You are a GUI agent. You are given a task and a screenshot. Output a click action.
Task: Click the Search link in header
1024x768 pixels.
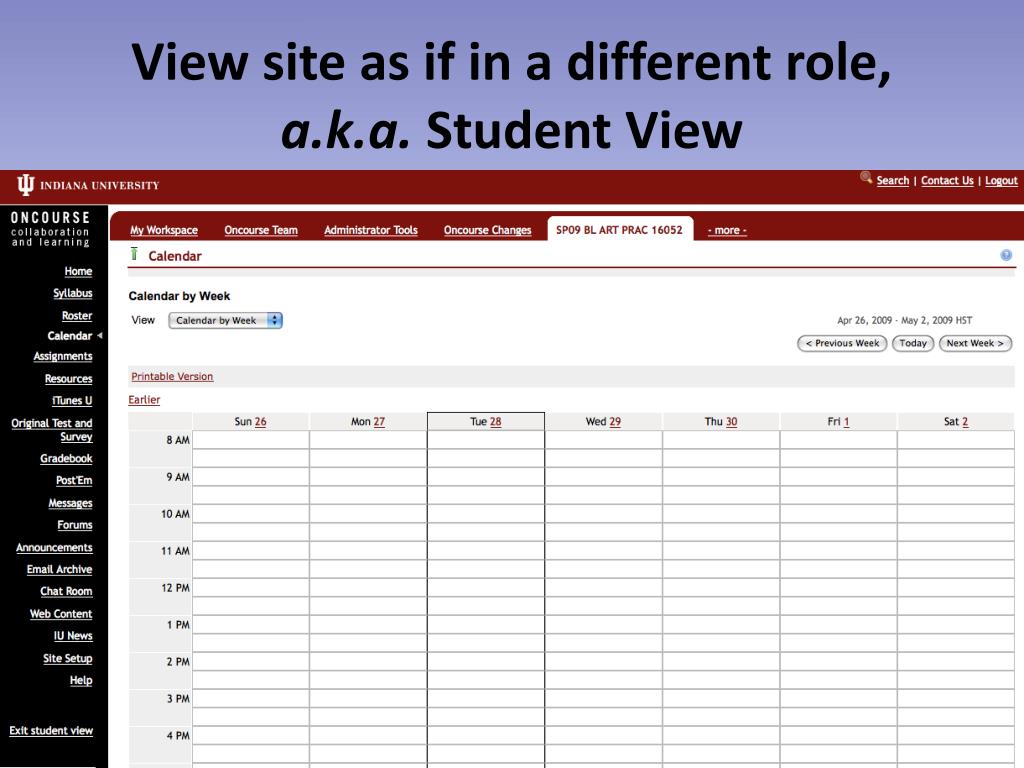point(892,180)
